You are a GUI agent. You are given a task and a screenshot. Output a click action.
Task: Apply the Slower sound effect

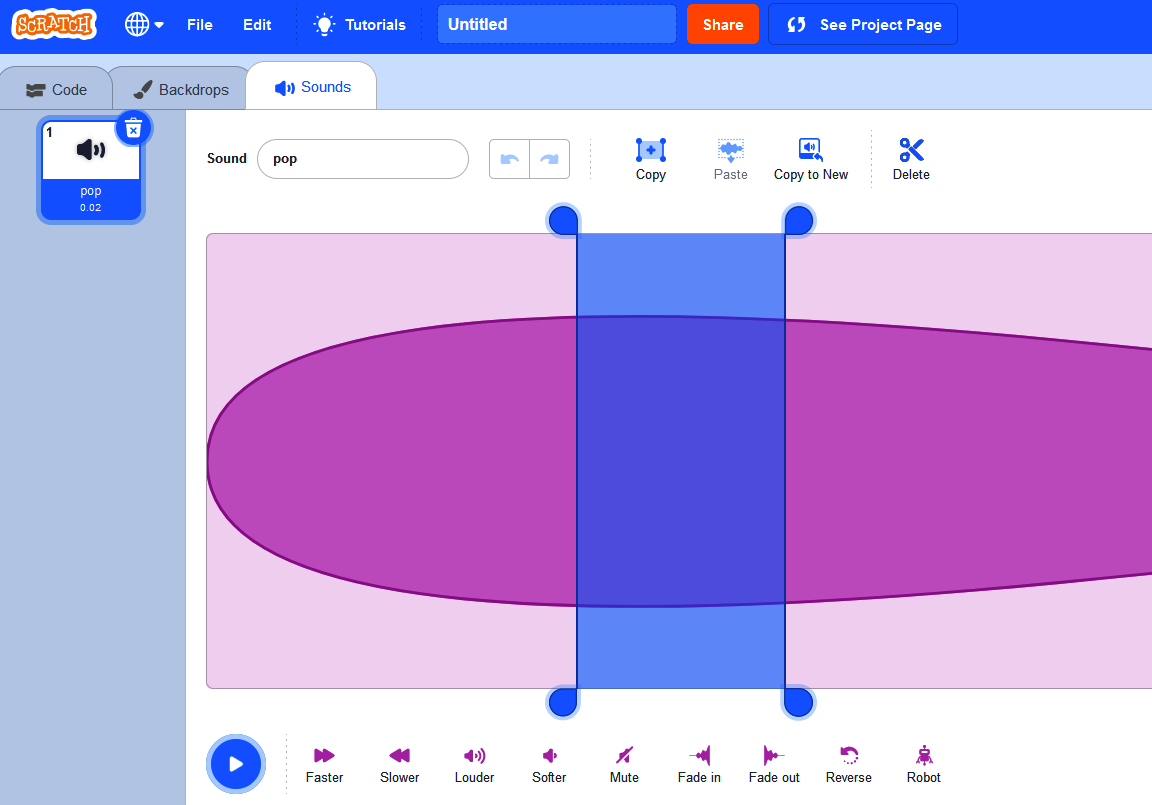(399, 763)
